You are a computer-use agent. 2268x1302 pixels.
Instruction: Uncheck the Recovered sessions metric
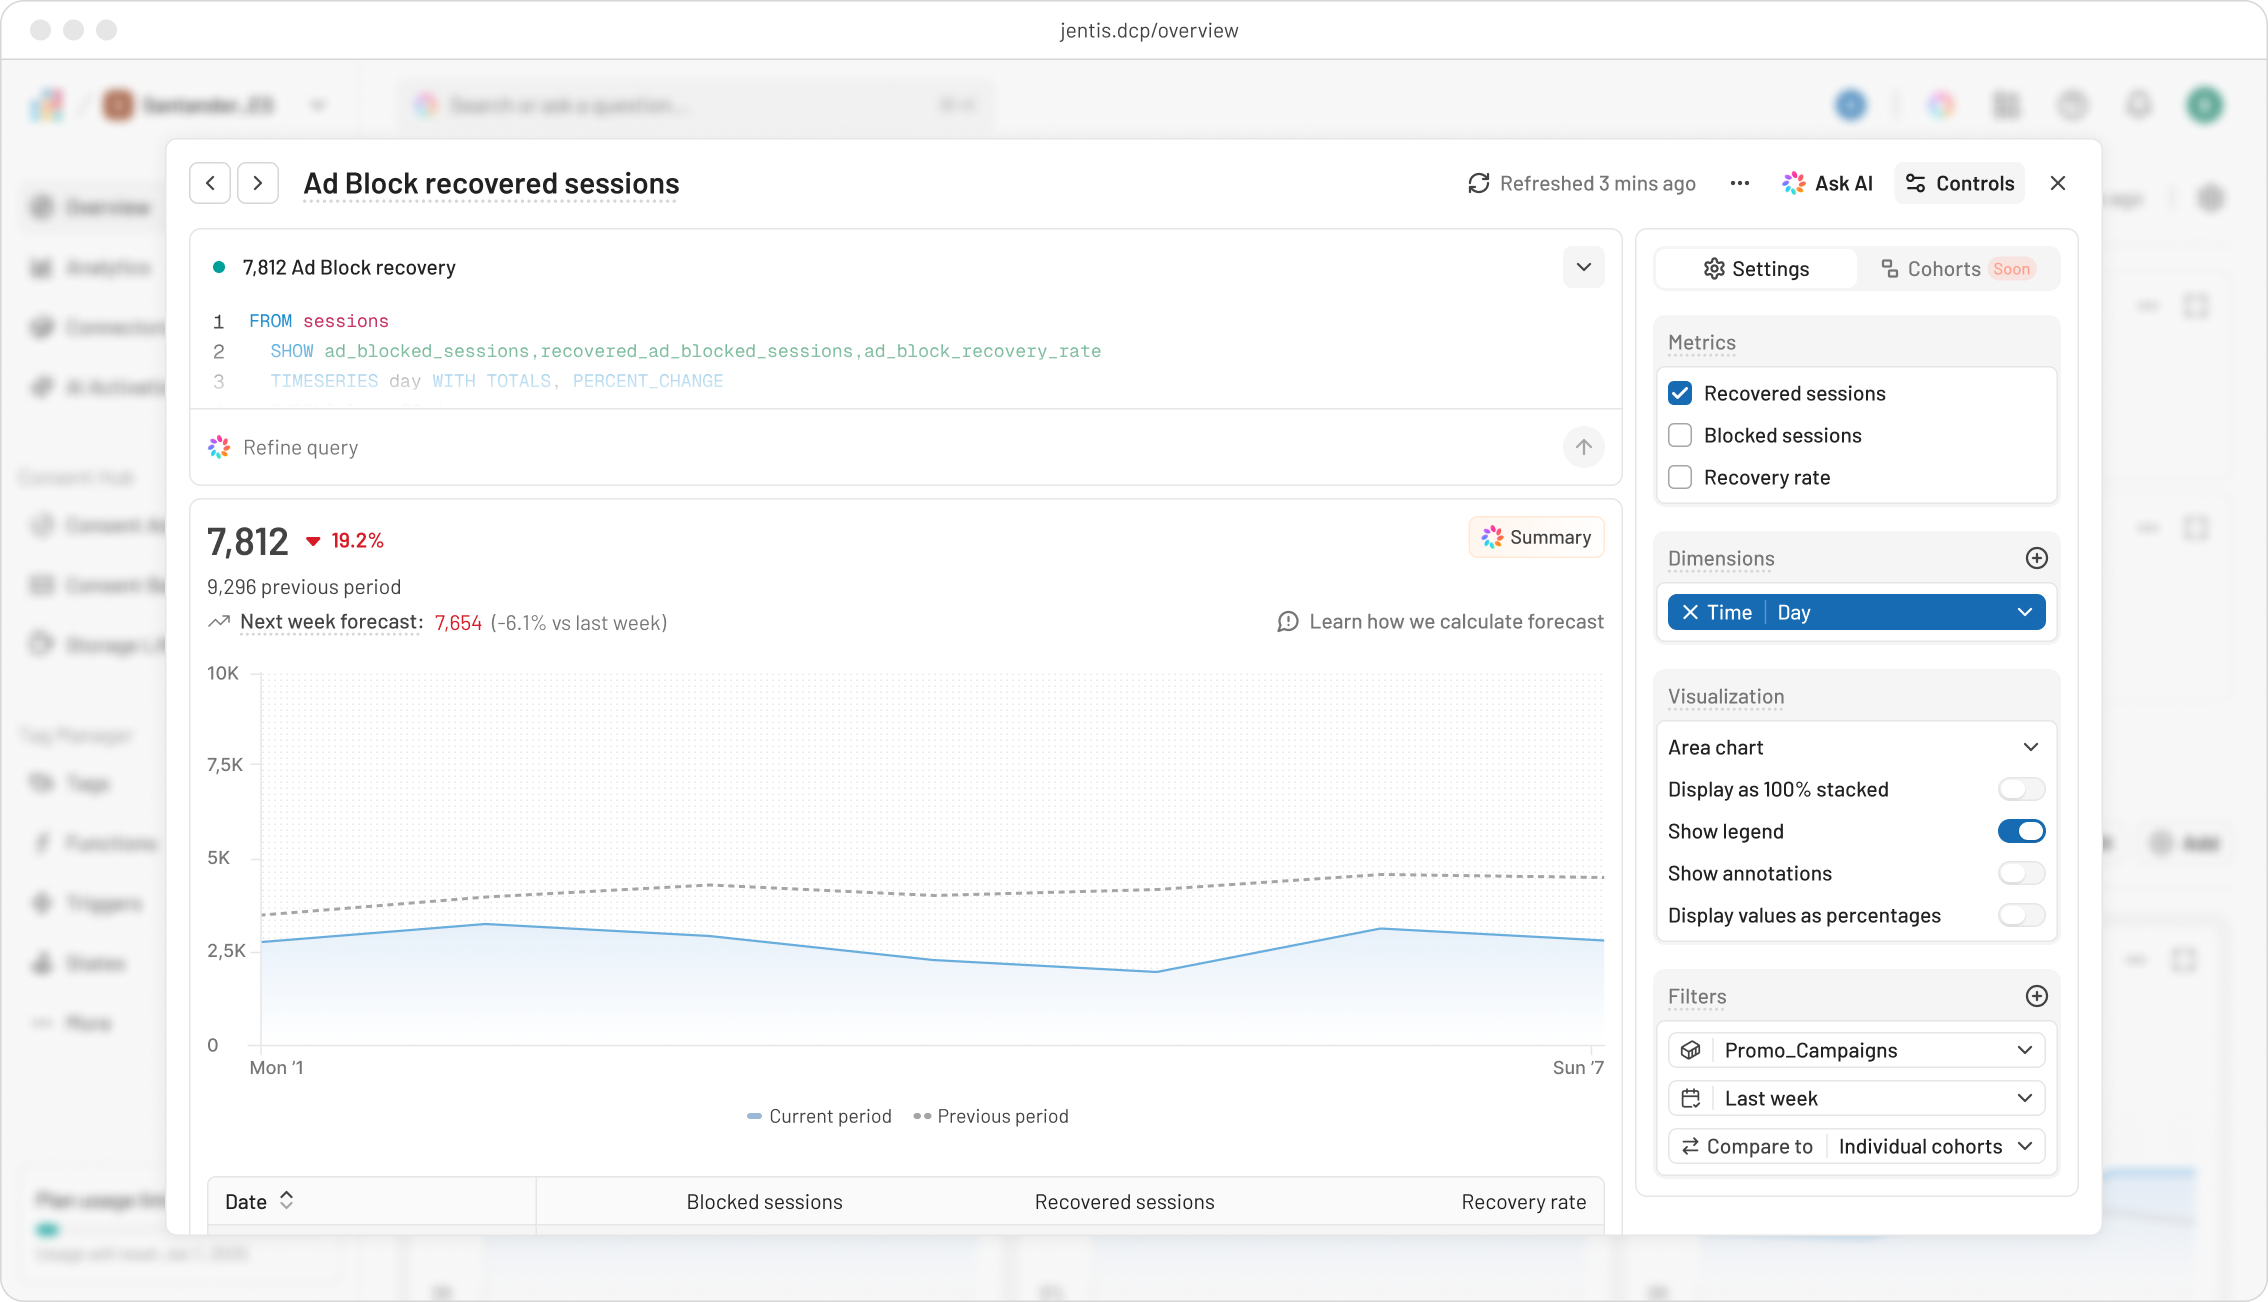[1680, 393]
